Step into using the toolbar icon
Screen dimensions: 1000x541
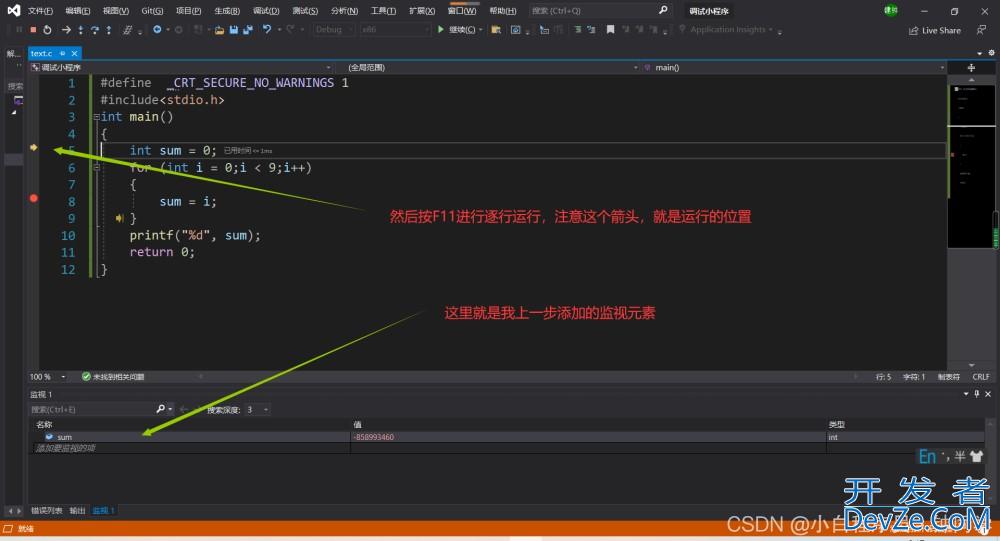(x=80, y=29)
